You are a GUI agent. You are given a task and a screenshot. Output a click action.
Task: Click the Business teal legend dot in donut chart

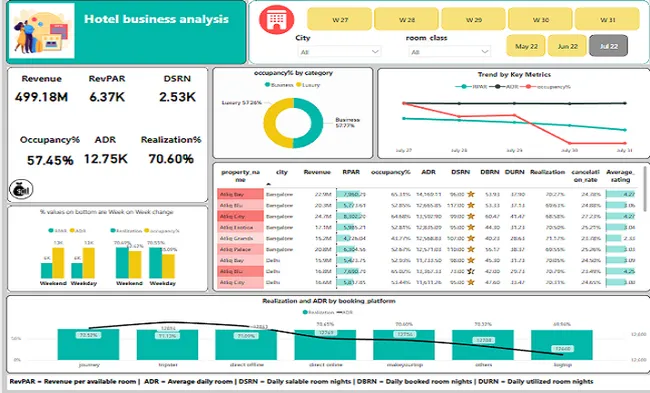coord(267,85)
